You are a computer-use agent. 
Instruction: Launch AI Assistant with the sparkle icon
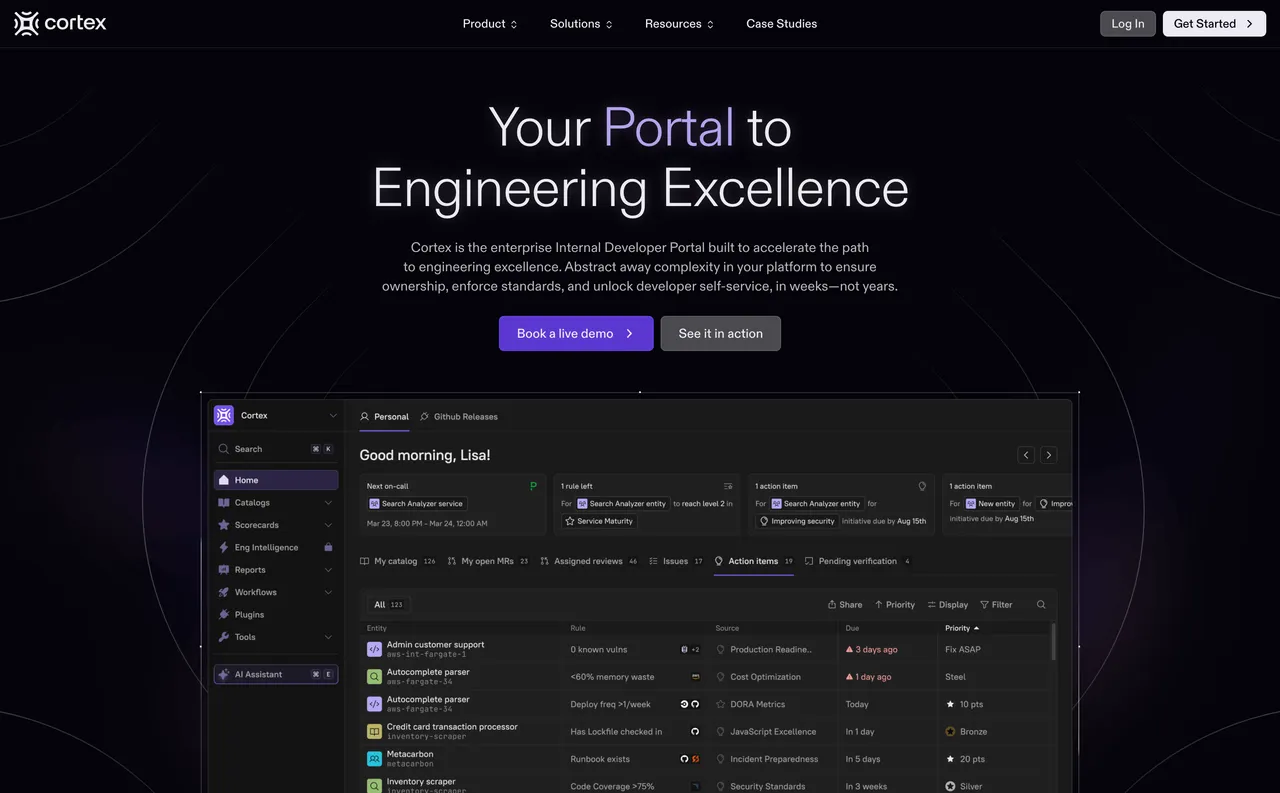[226, 674]
